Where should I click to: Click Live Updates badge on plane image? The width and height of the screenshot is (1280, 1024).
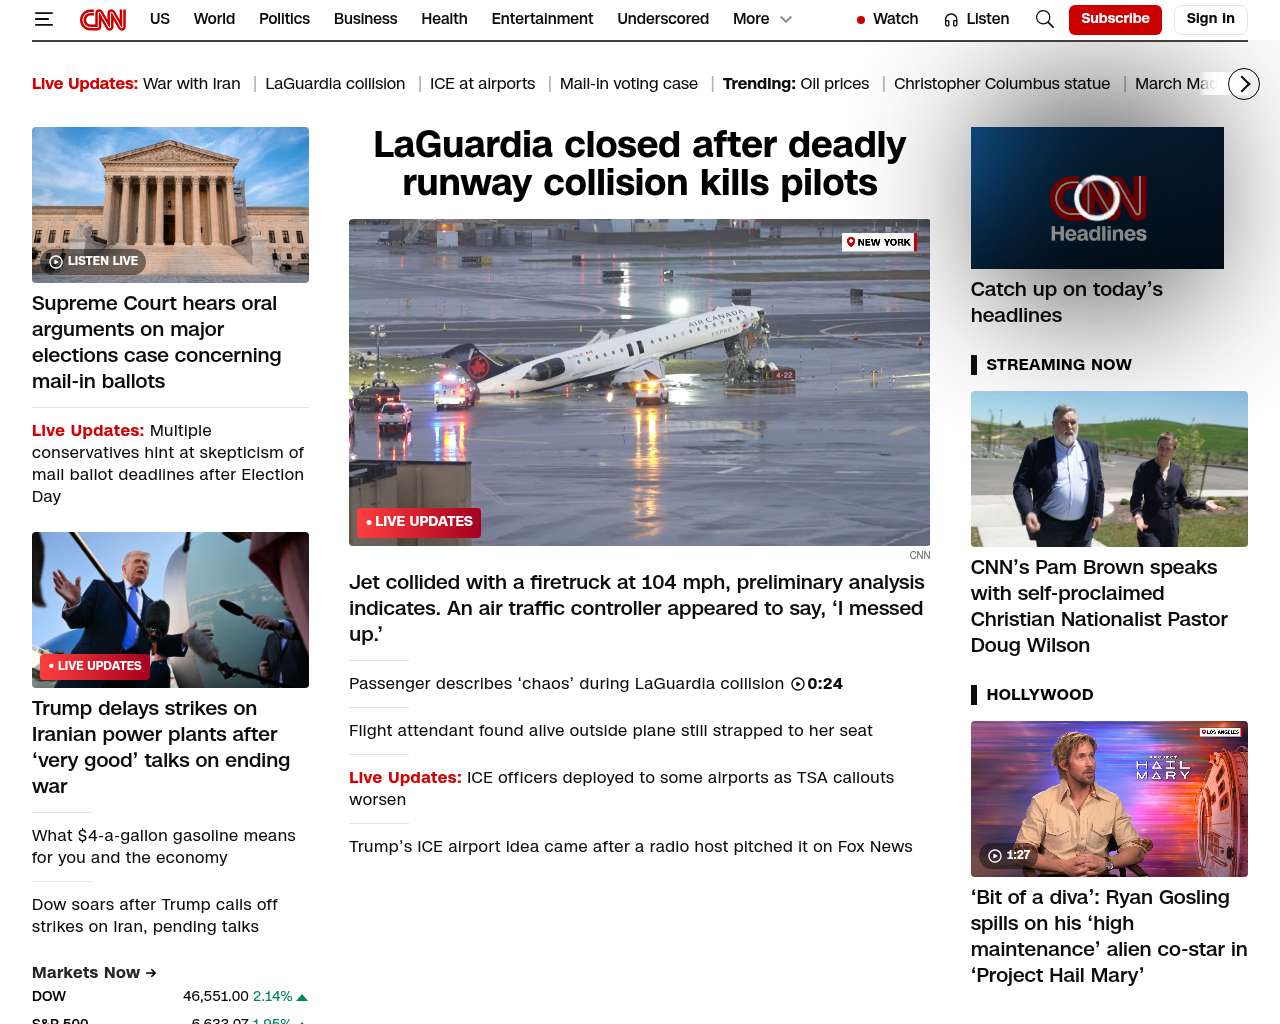coord(419,522)
